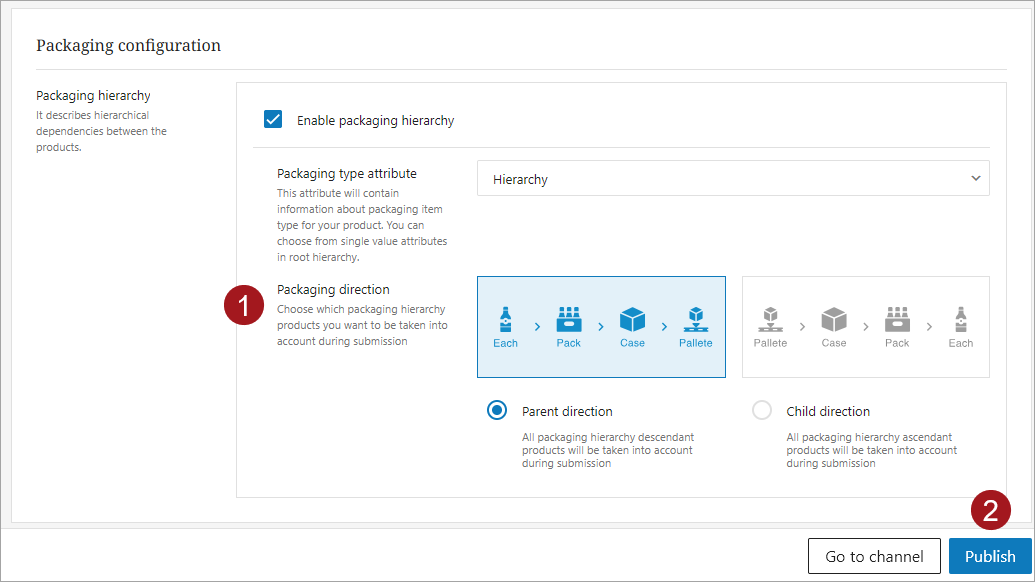Uncheck the Enable packaging hierarchy checkbox
The height and width of the screenshot is (582, 1035).
(273, 120)
